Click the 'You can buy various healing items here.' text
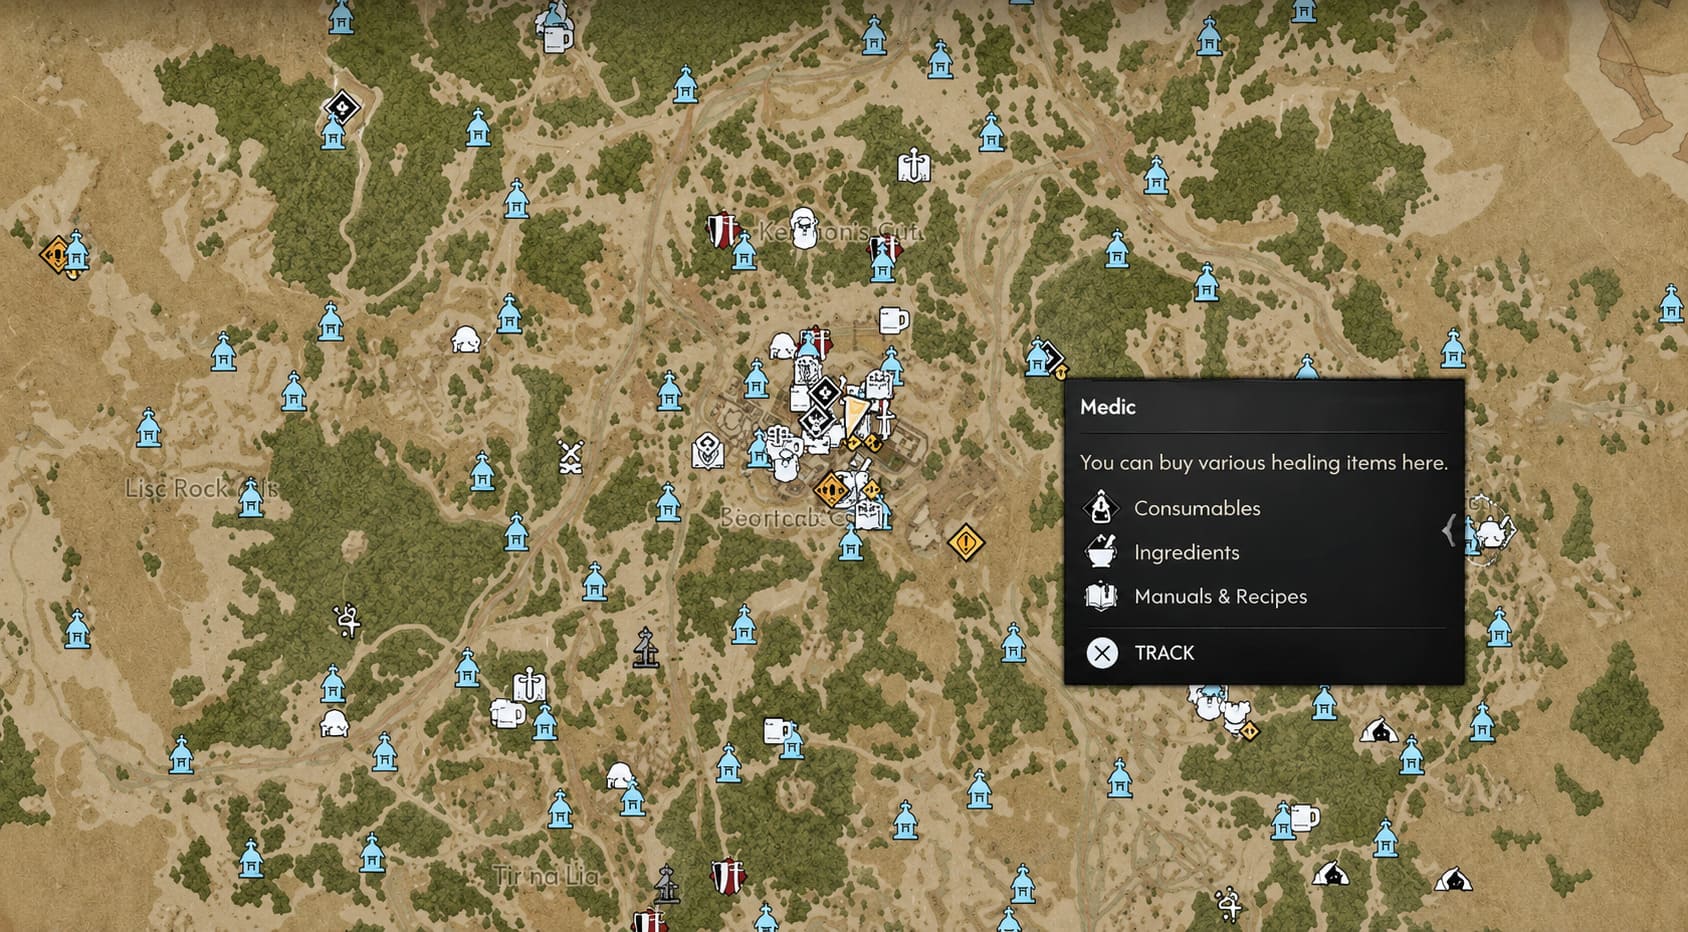This screenshot has height=932, width=1688. pos(1263,462)
